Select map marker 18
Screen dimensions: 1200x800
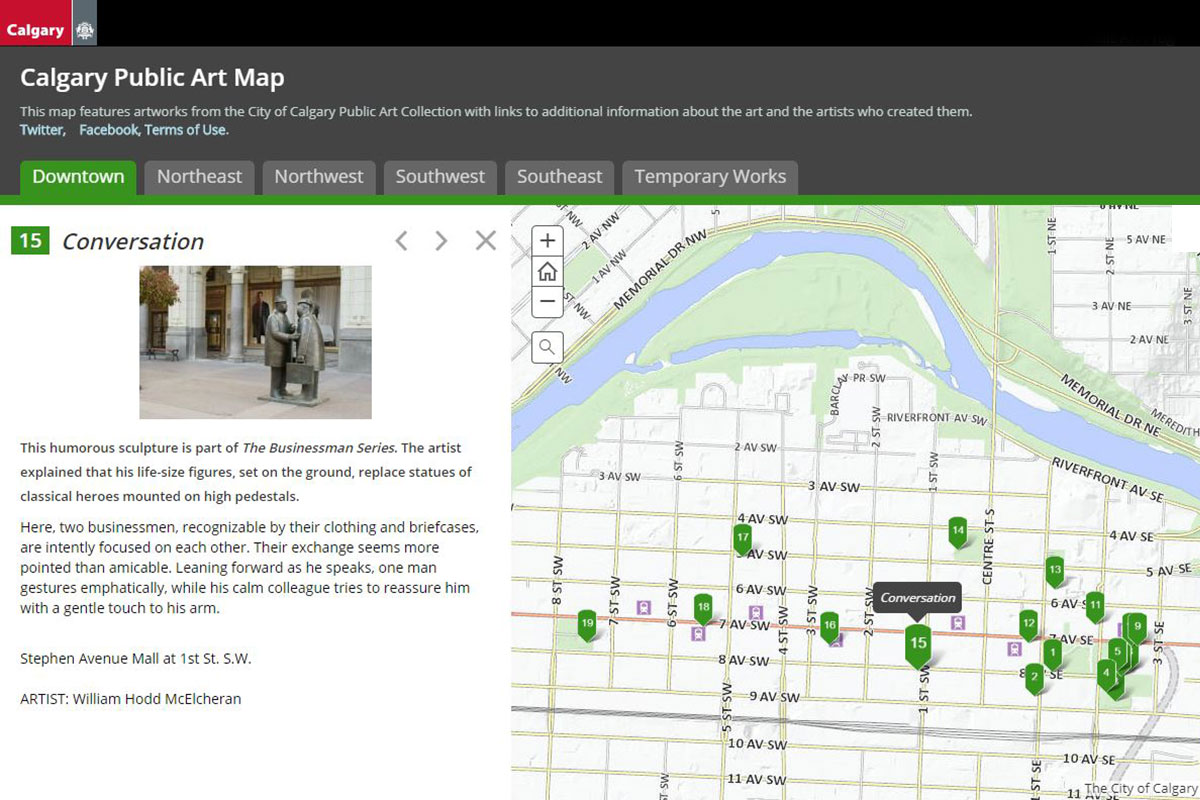click(x=703, y=608)
